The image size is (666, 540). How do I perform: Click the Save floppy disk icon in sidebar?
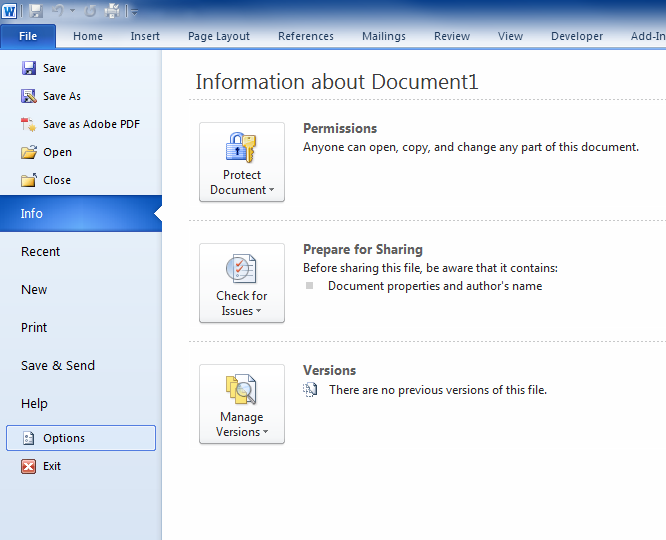tap(29, 68)
